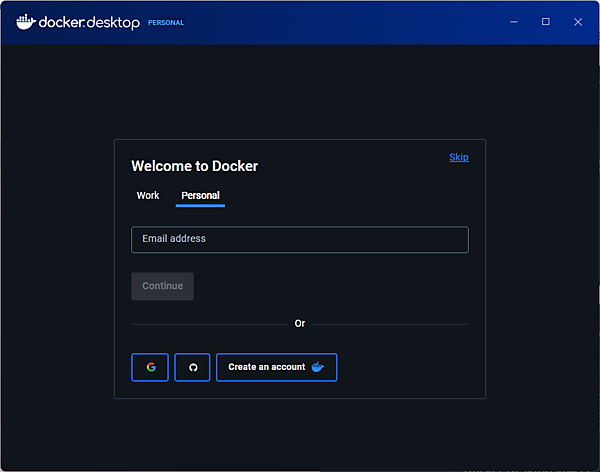600x472 pixels.
Task: Skip the Docker sign-in screen
Action: point(458,157)
